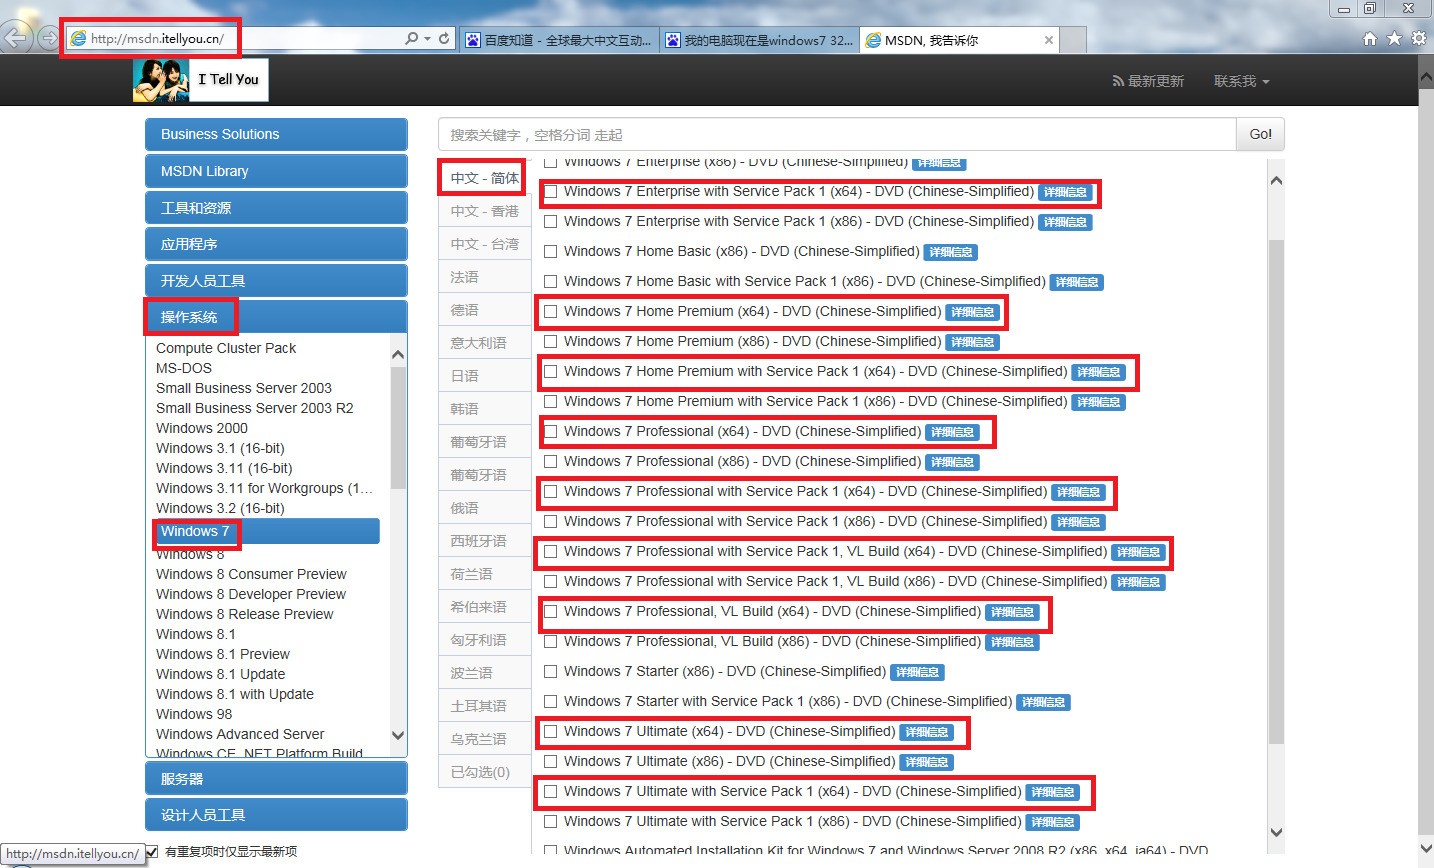This screenshot has height=868, width=1434.
Task: Open the 最新更新 RSS link
Action: click(x=1148, y=81)
